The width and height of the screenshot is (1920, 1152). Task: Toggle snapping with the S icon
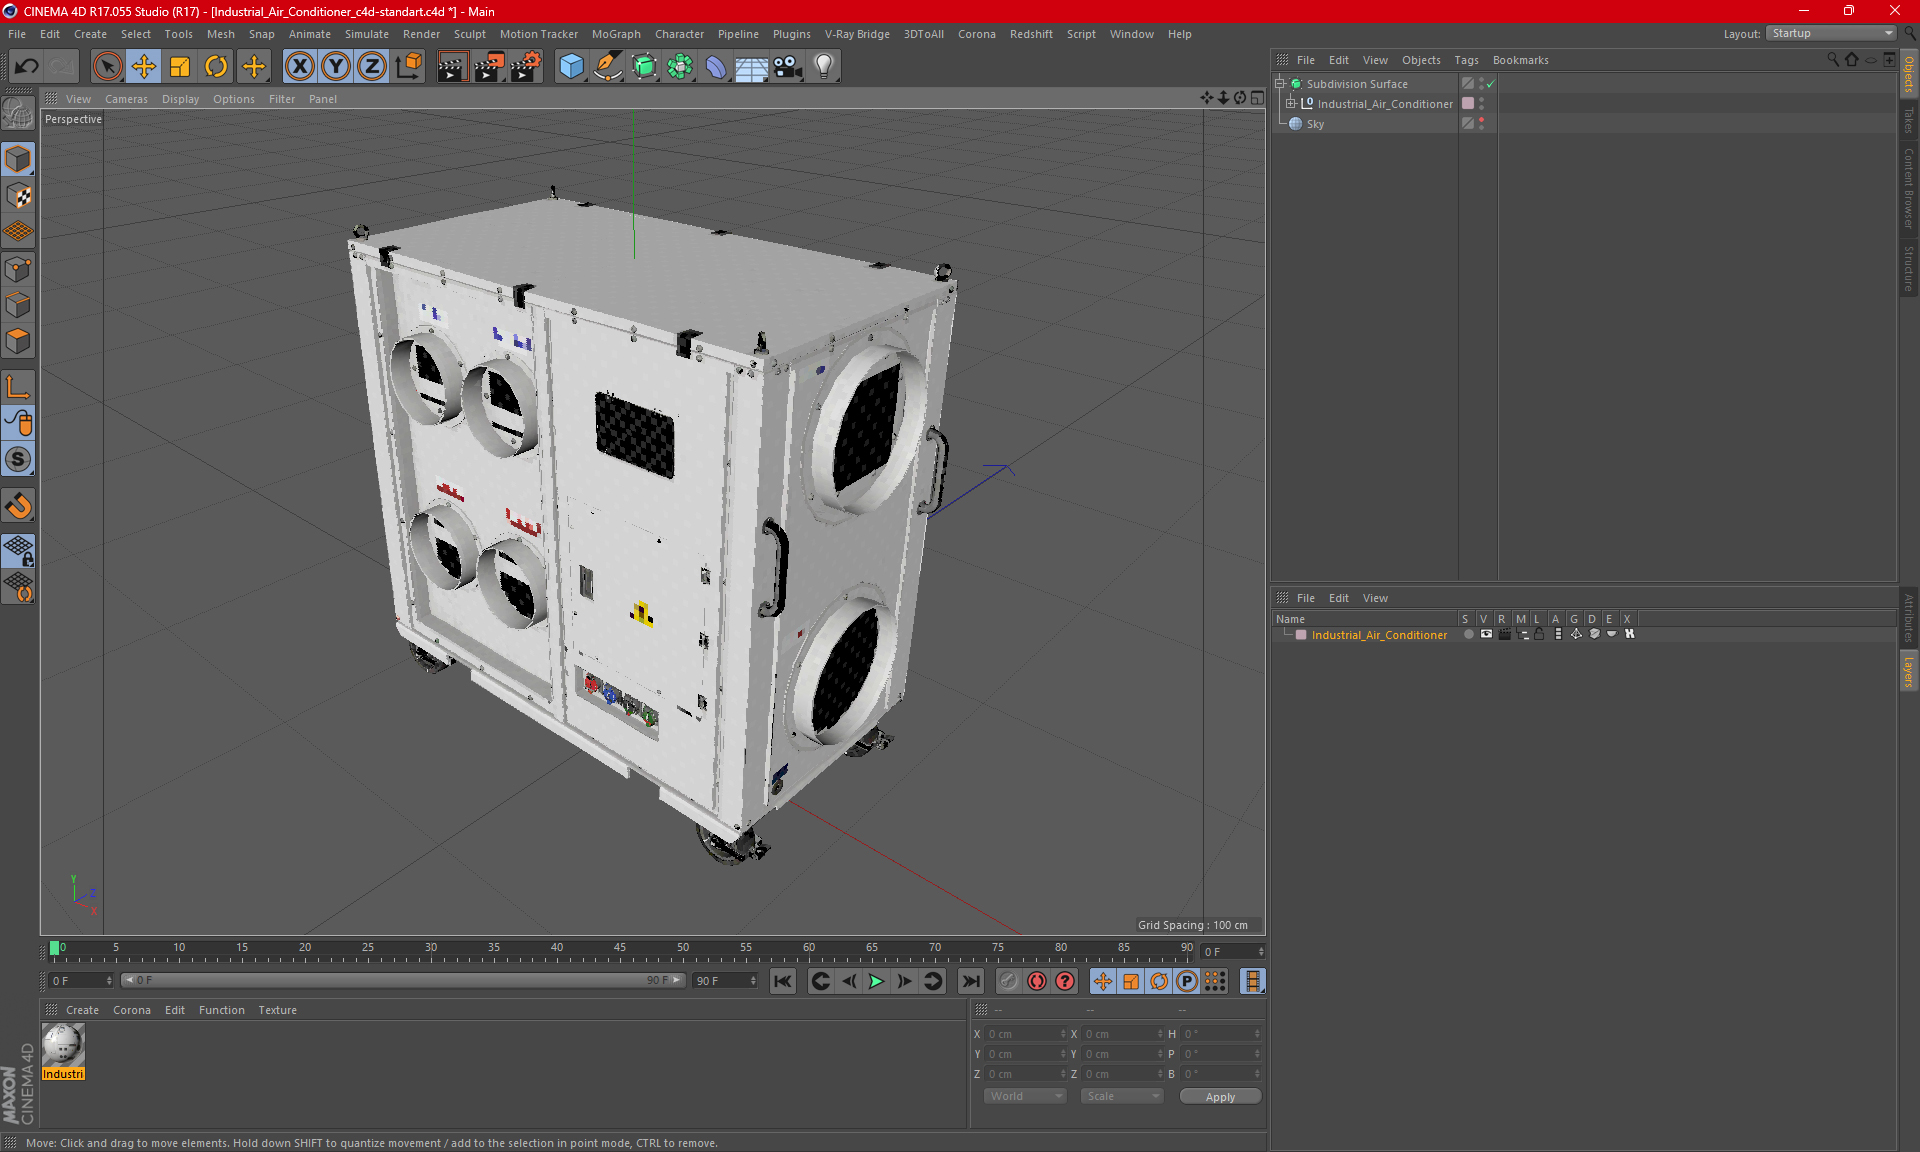click(x=19, y=460)
